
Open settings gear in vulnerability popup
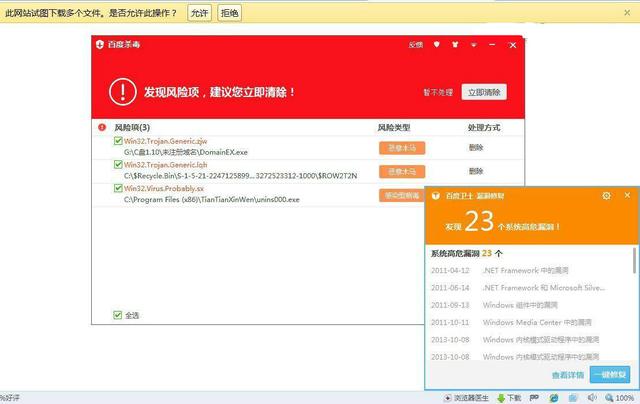pos(607,196)
